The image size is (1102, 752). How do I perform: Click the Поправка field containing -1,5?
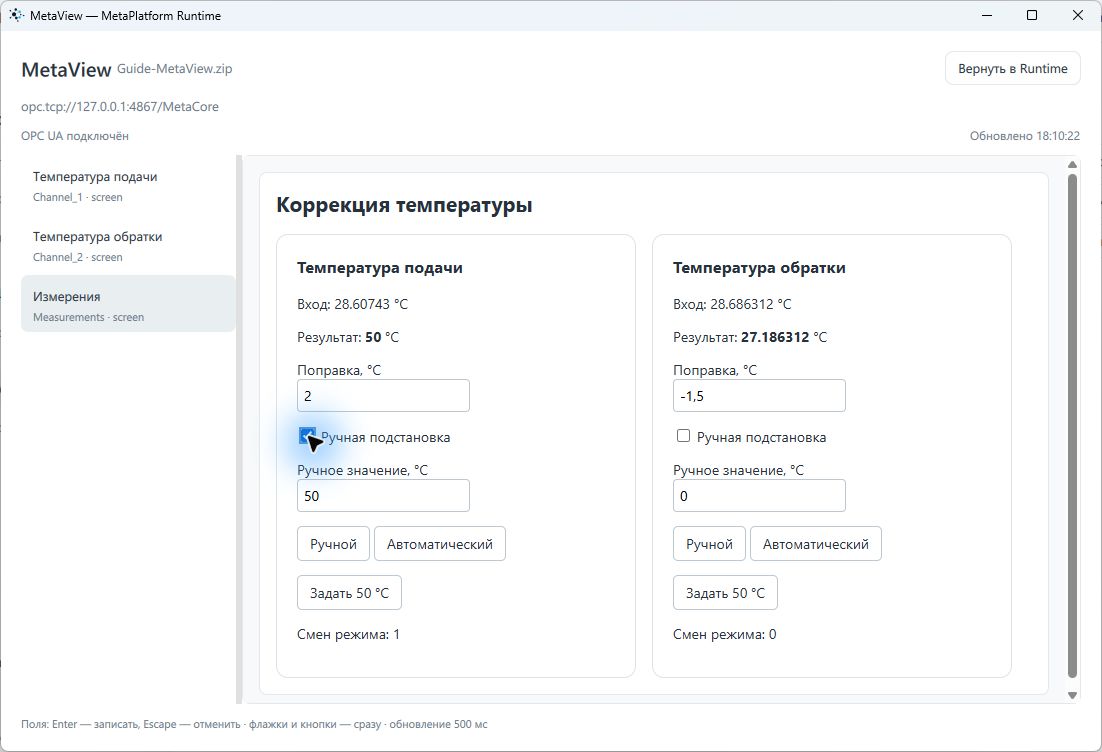click(x=759, y=396)
